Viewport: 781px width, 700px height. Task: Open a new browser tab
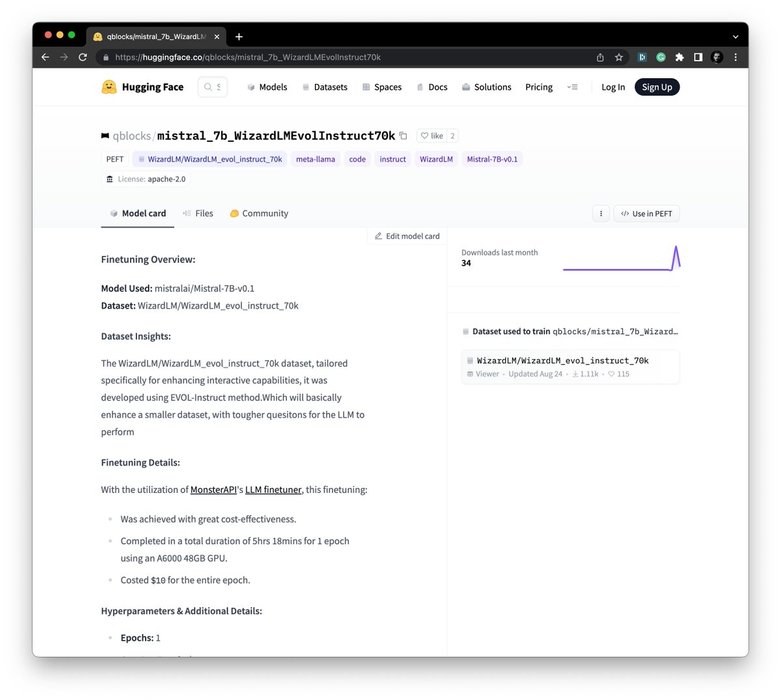[x=239, y=36]
